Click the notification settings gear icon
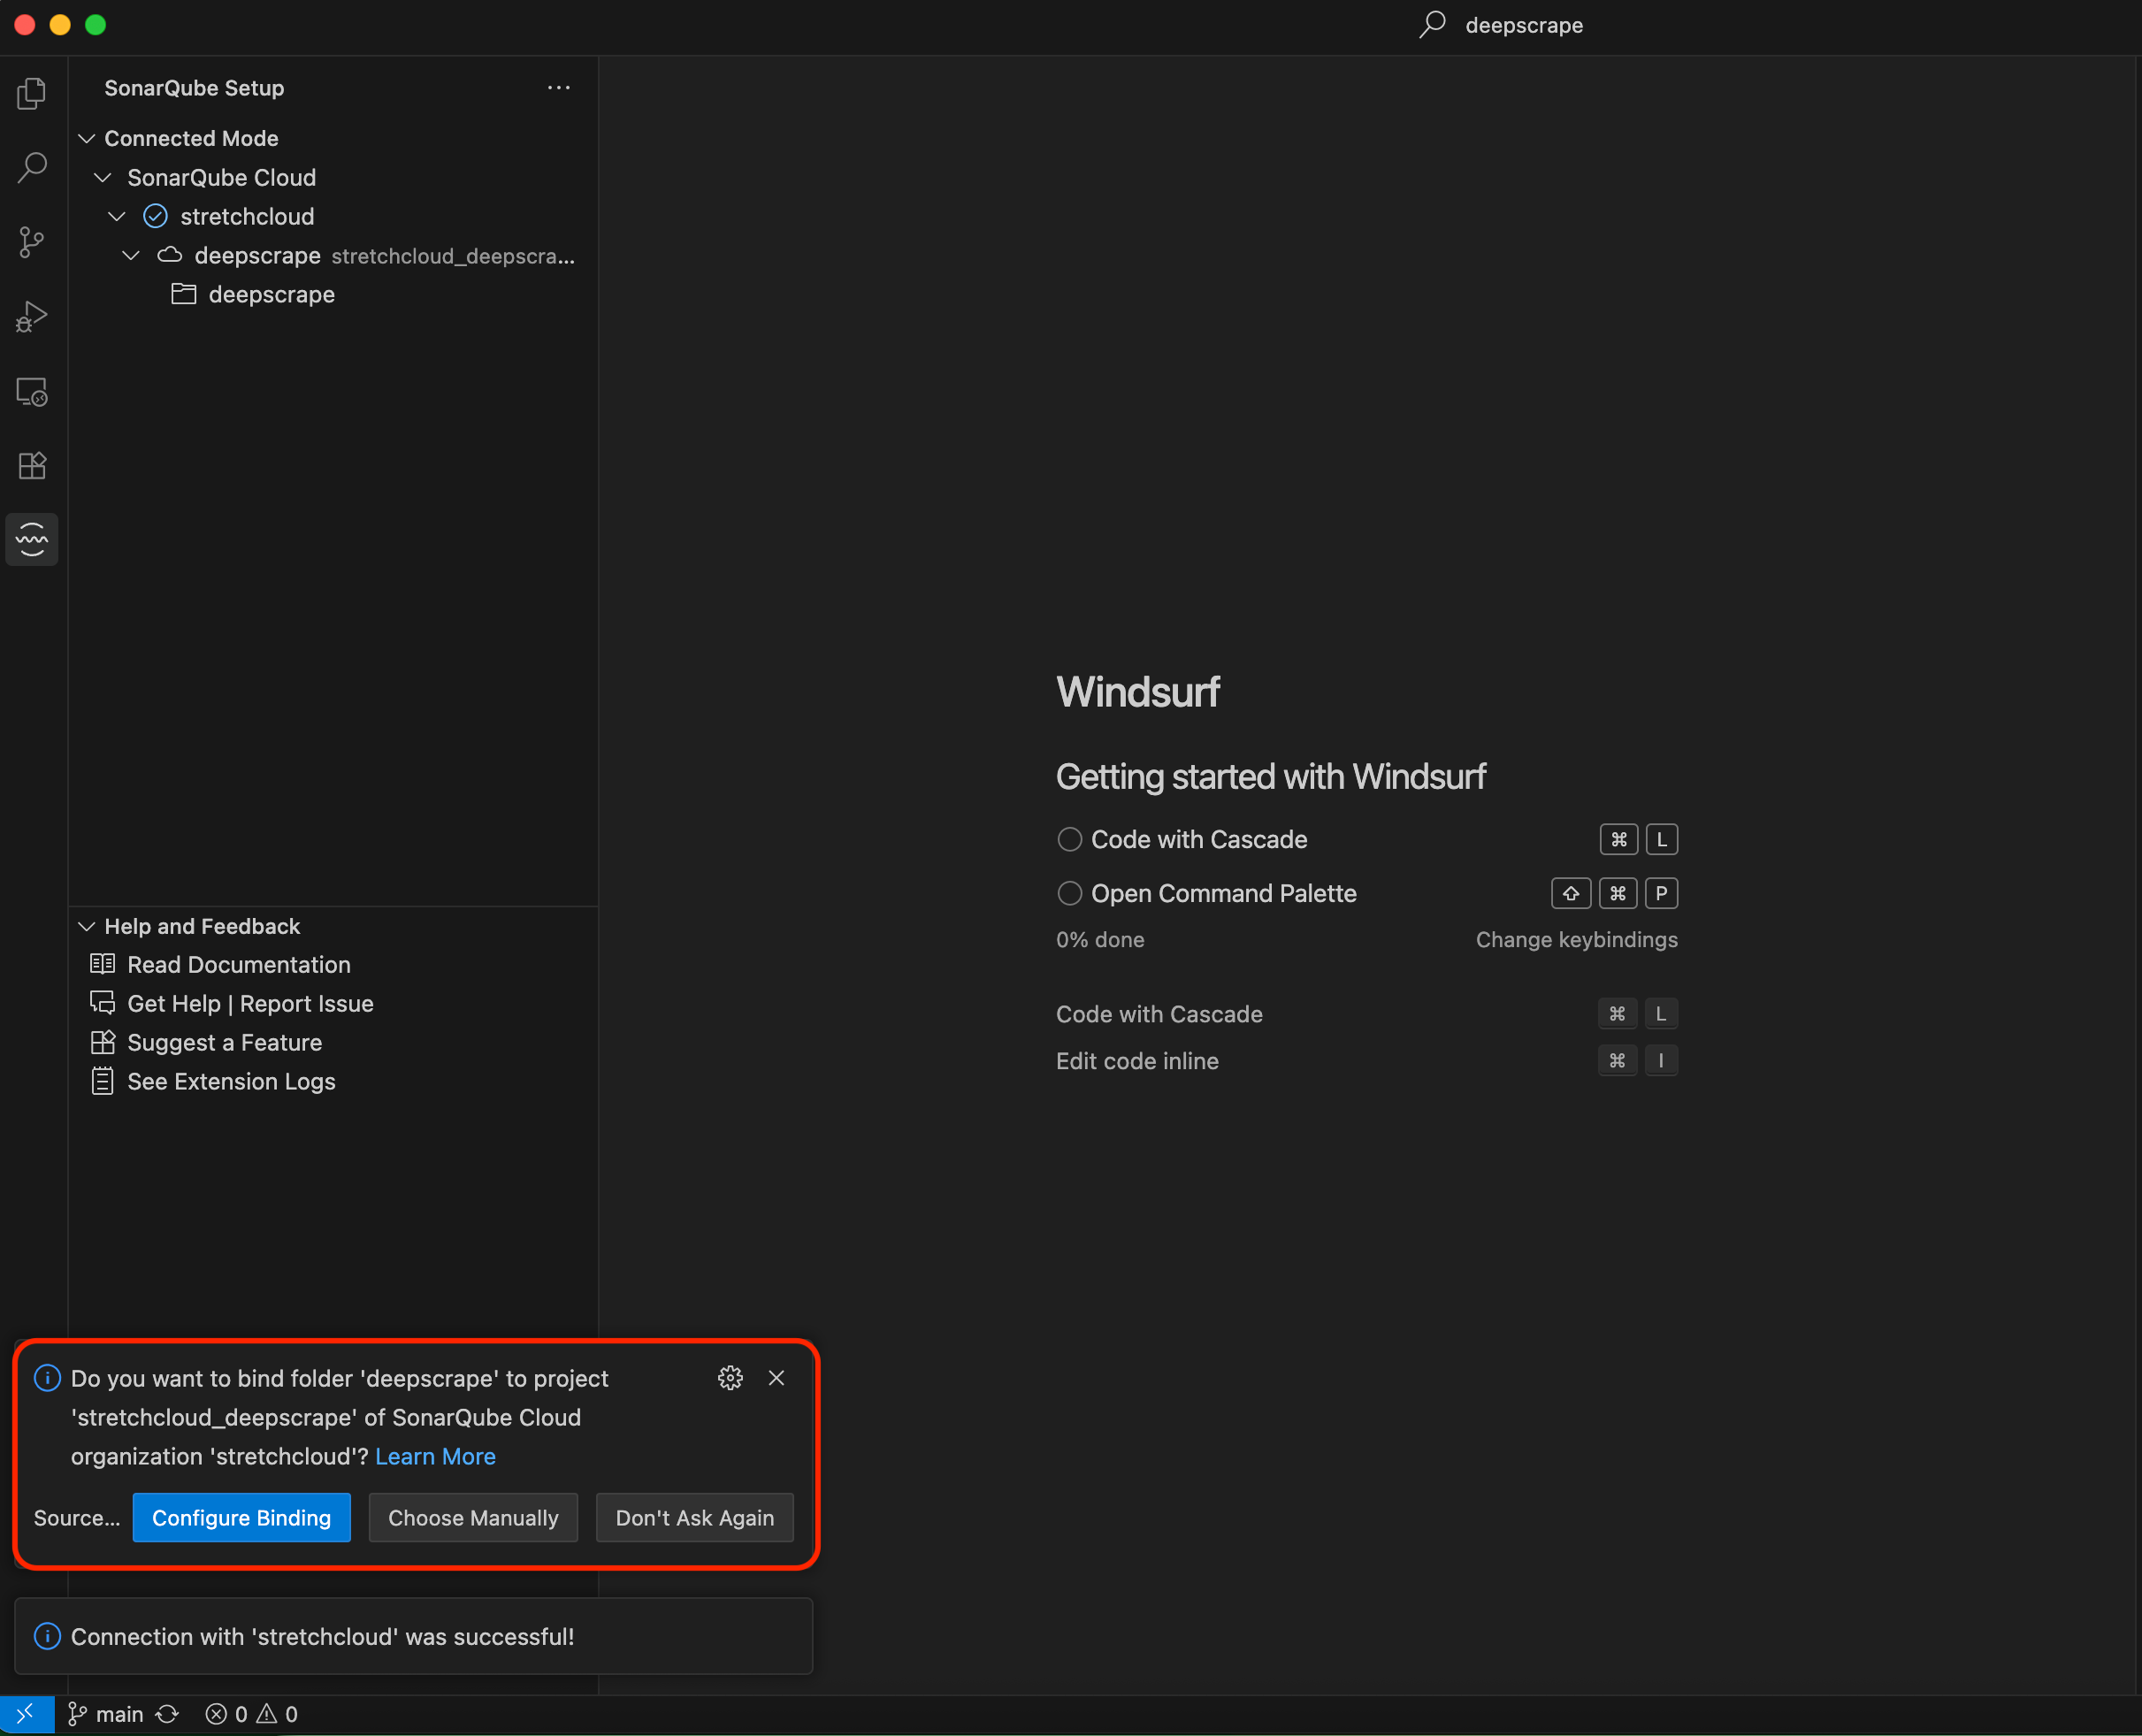 [x=730, y=1378]
